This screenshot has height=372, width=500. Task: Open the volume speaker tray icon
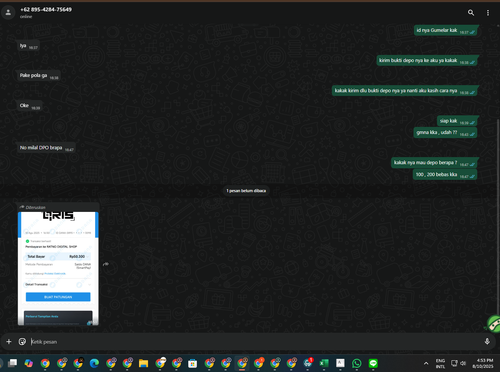pyautogui.click(x=463, y=363)
